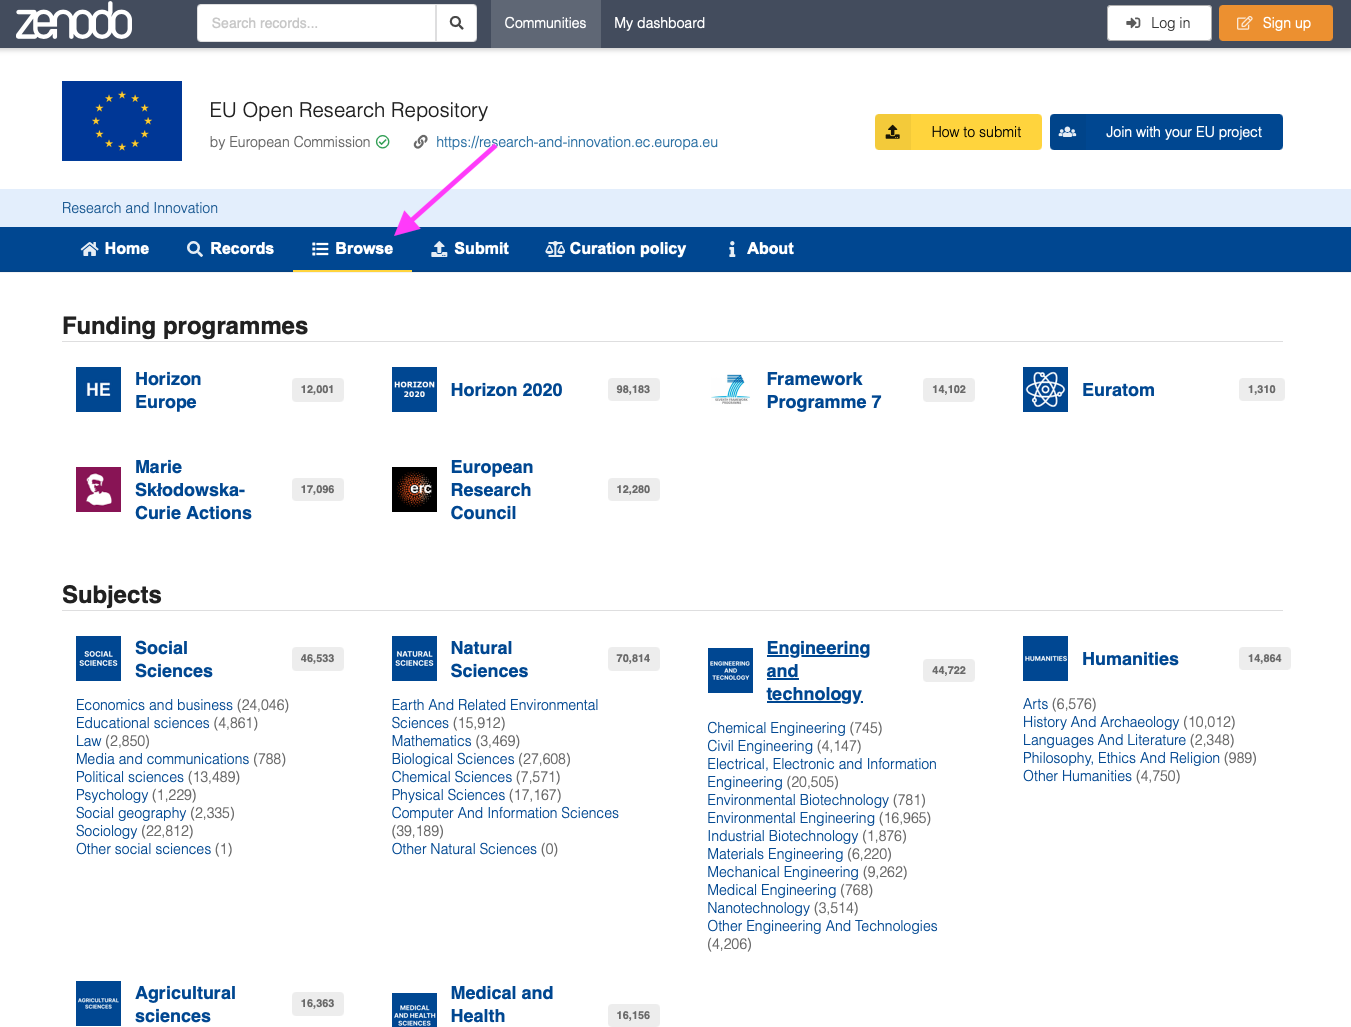
Task: Go to the Home tab
Action: 115,249
